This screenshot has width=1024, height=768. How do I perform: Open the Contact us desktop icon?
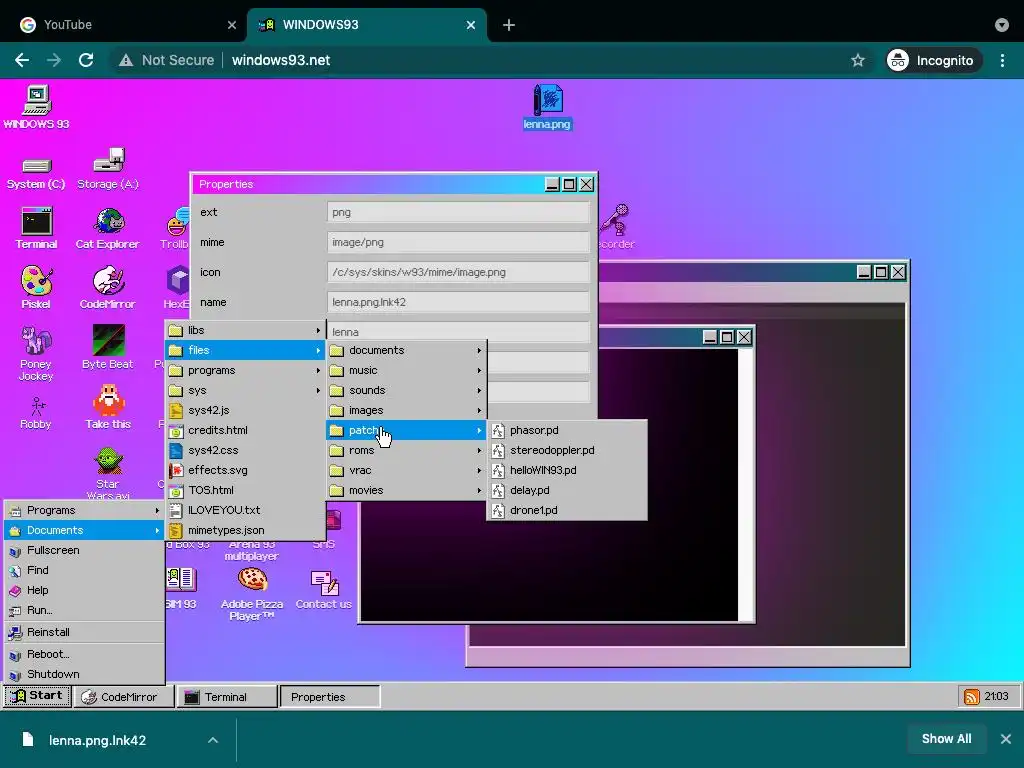(x=324, y=590)
